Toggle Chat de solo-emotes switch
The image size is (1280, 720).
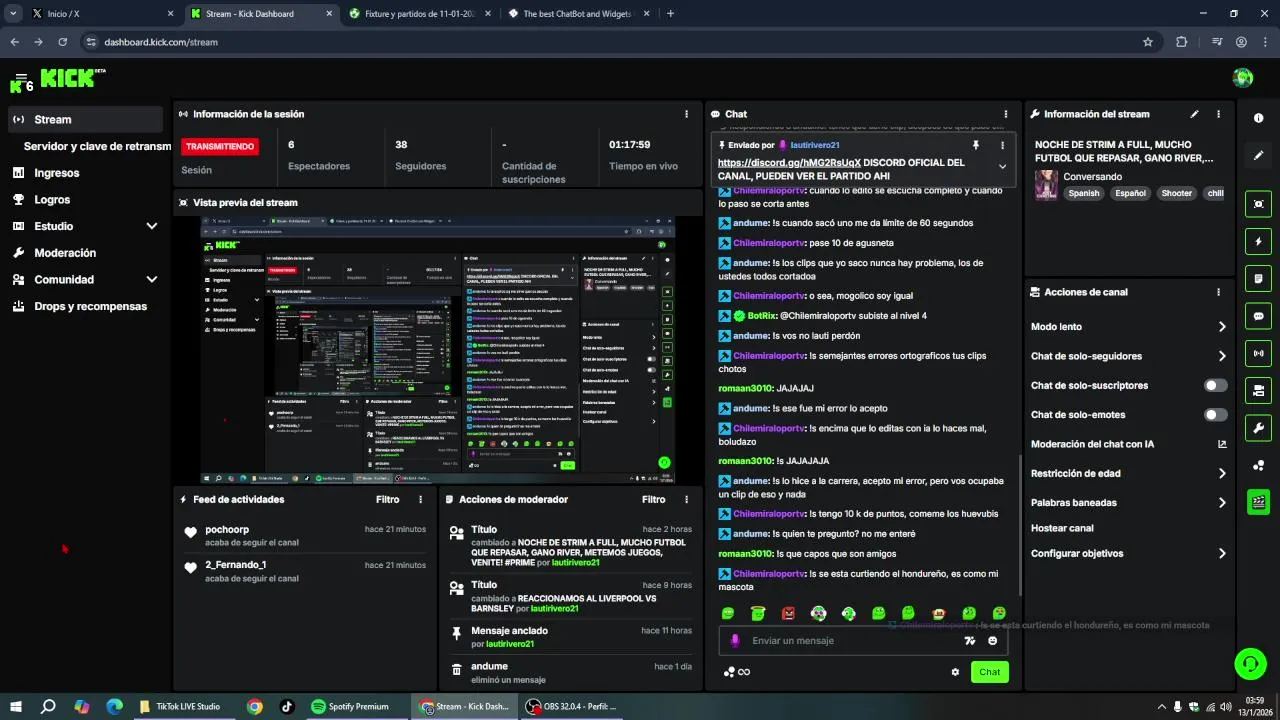point(1216,414)
